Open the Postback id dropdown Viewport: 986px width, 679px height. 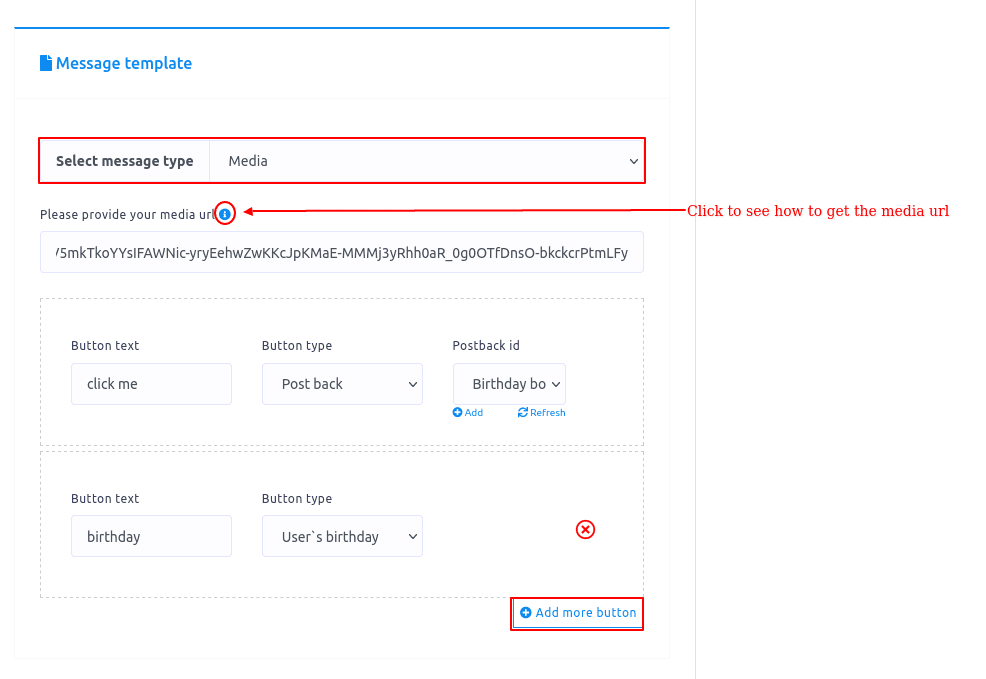tap(509, 384)
